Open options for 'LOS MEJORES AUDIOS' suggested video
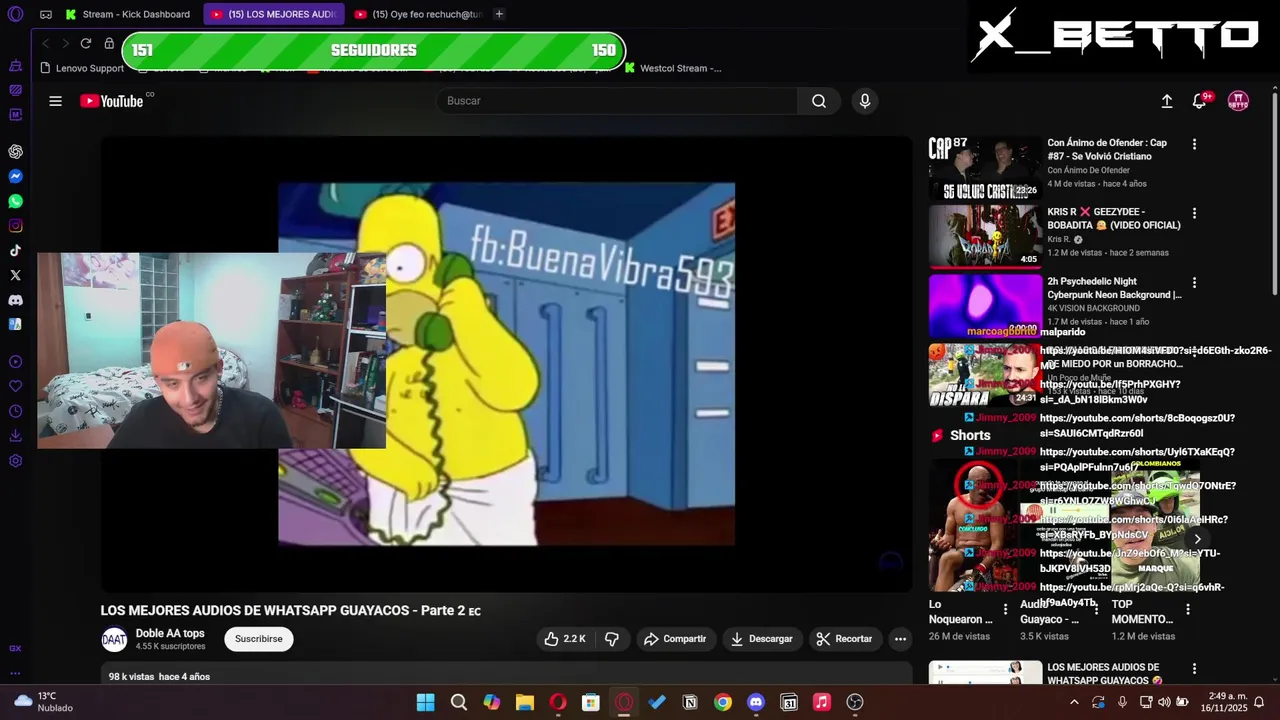 click(x=1194, y=669)
